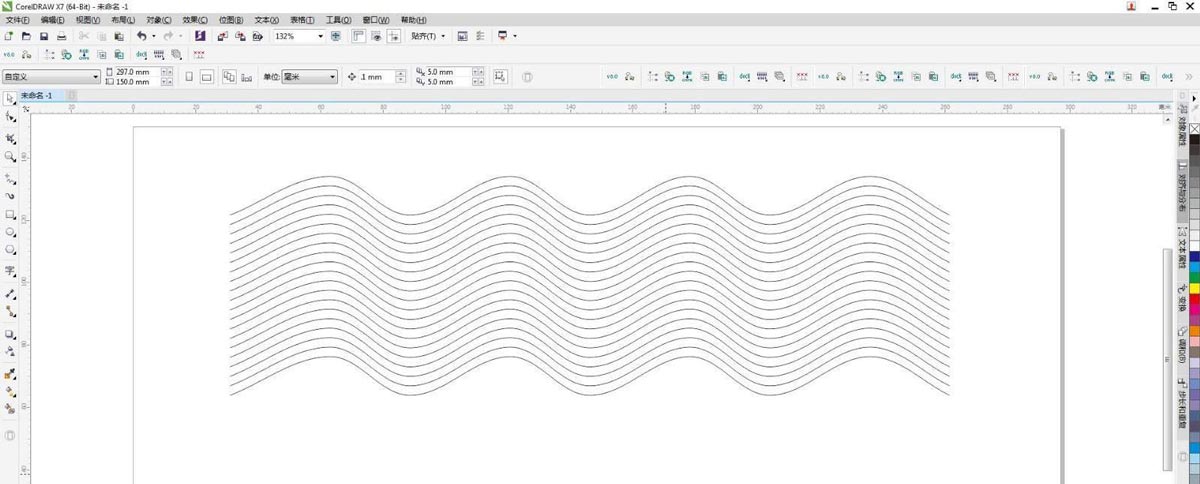Click the Print icon in the toolbar

(61, 36)
